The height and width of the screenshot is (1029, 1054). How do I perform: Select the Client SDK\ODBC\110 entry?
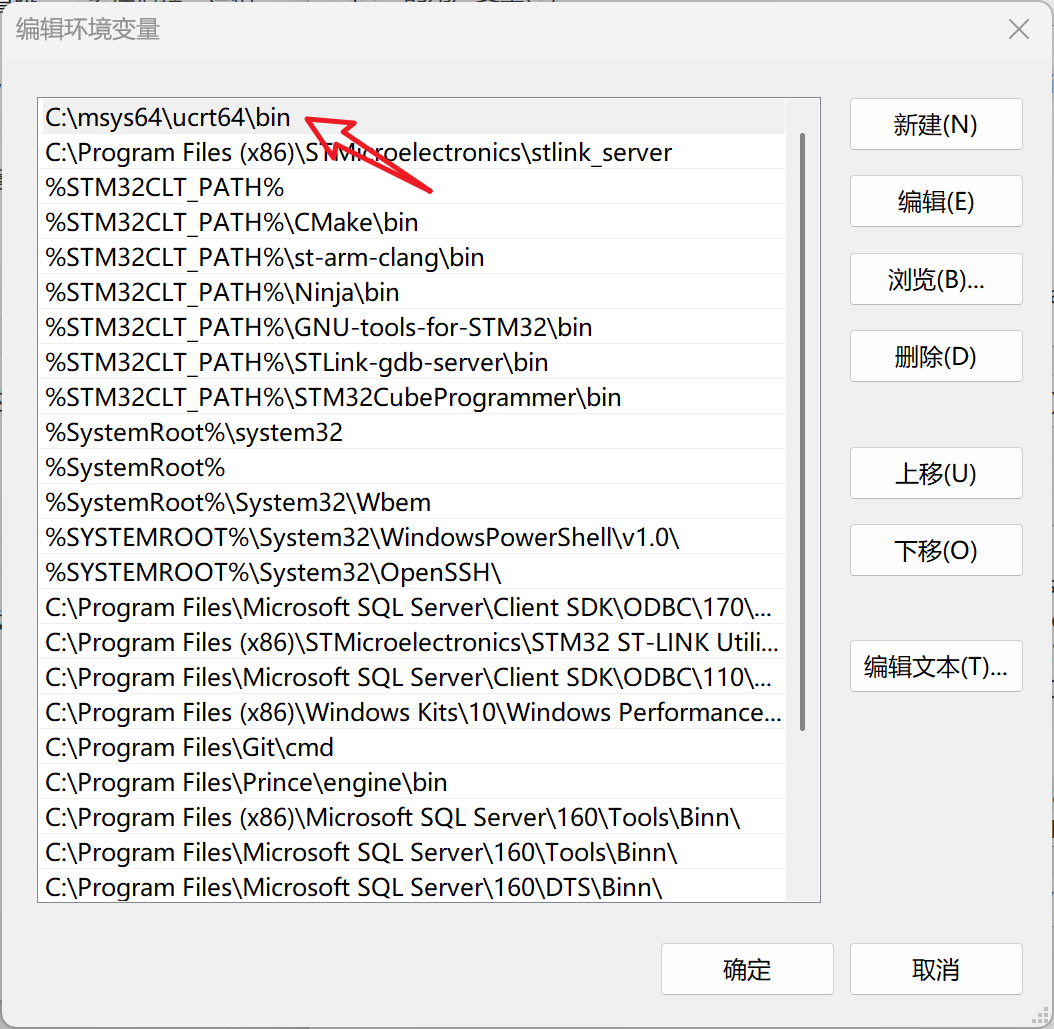(x=412, y=677)
